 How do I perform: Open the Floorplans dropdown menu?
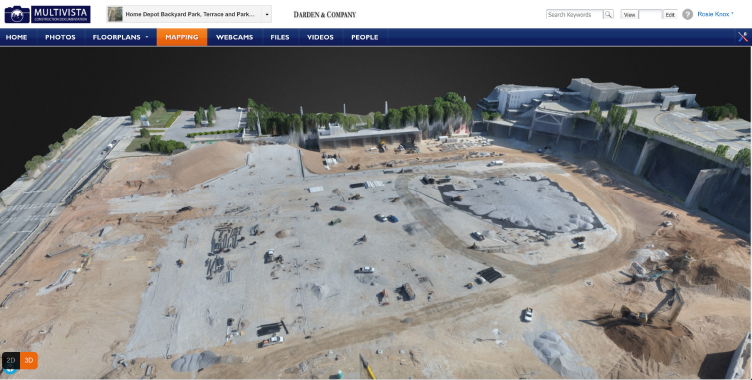coord(120,37)
